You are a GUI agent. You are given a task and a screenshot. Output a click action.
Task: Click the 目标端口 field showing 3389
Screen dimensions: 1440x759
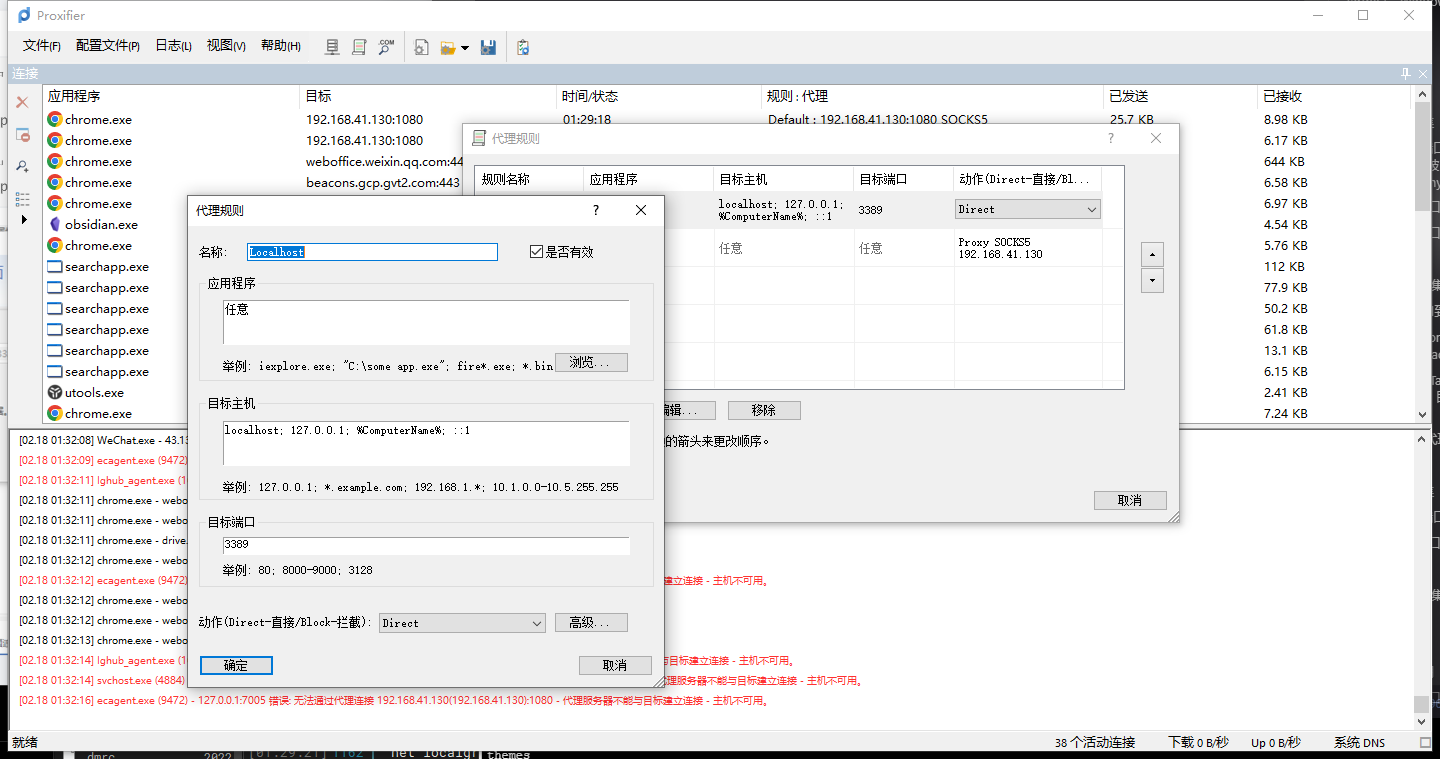(426, 545)
